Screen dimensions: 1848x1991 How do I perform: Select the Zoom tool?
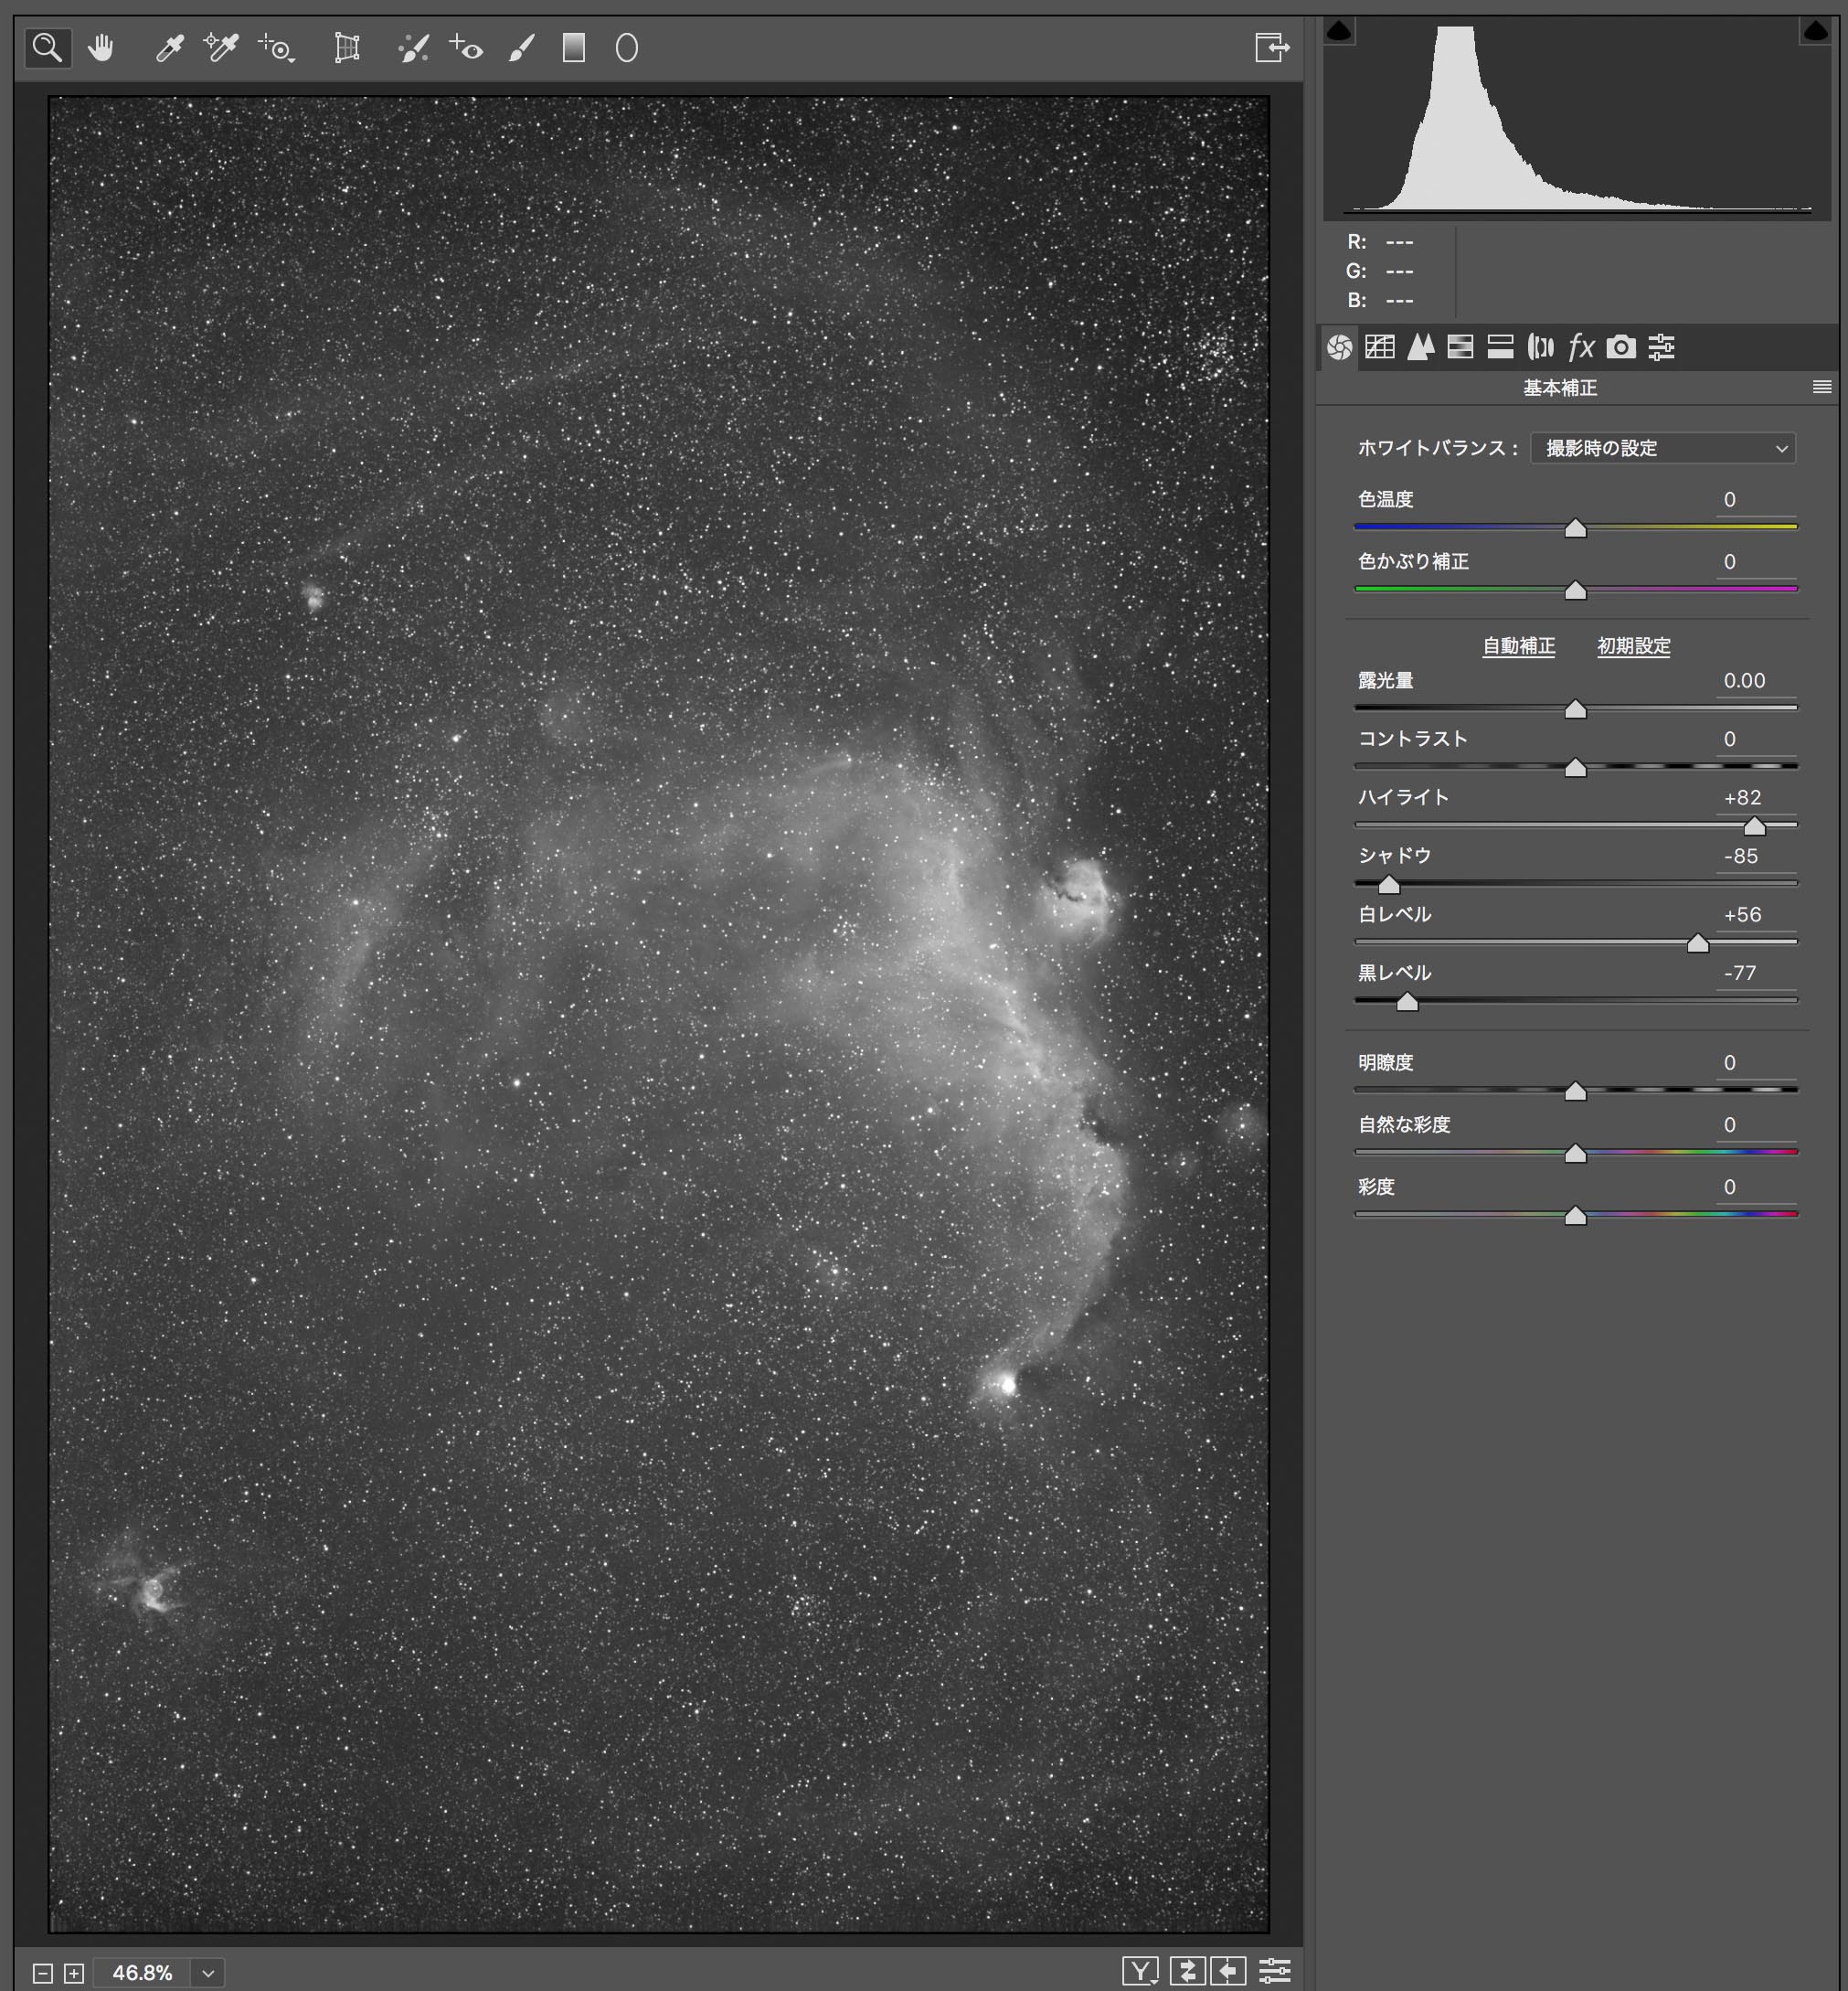coord(47,48)
